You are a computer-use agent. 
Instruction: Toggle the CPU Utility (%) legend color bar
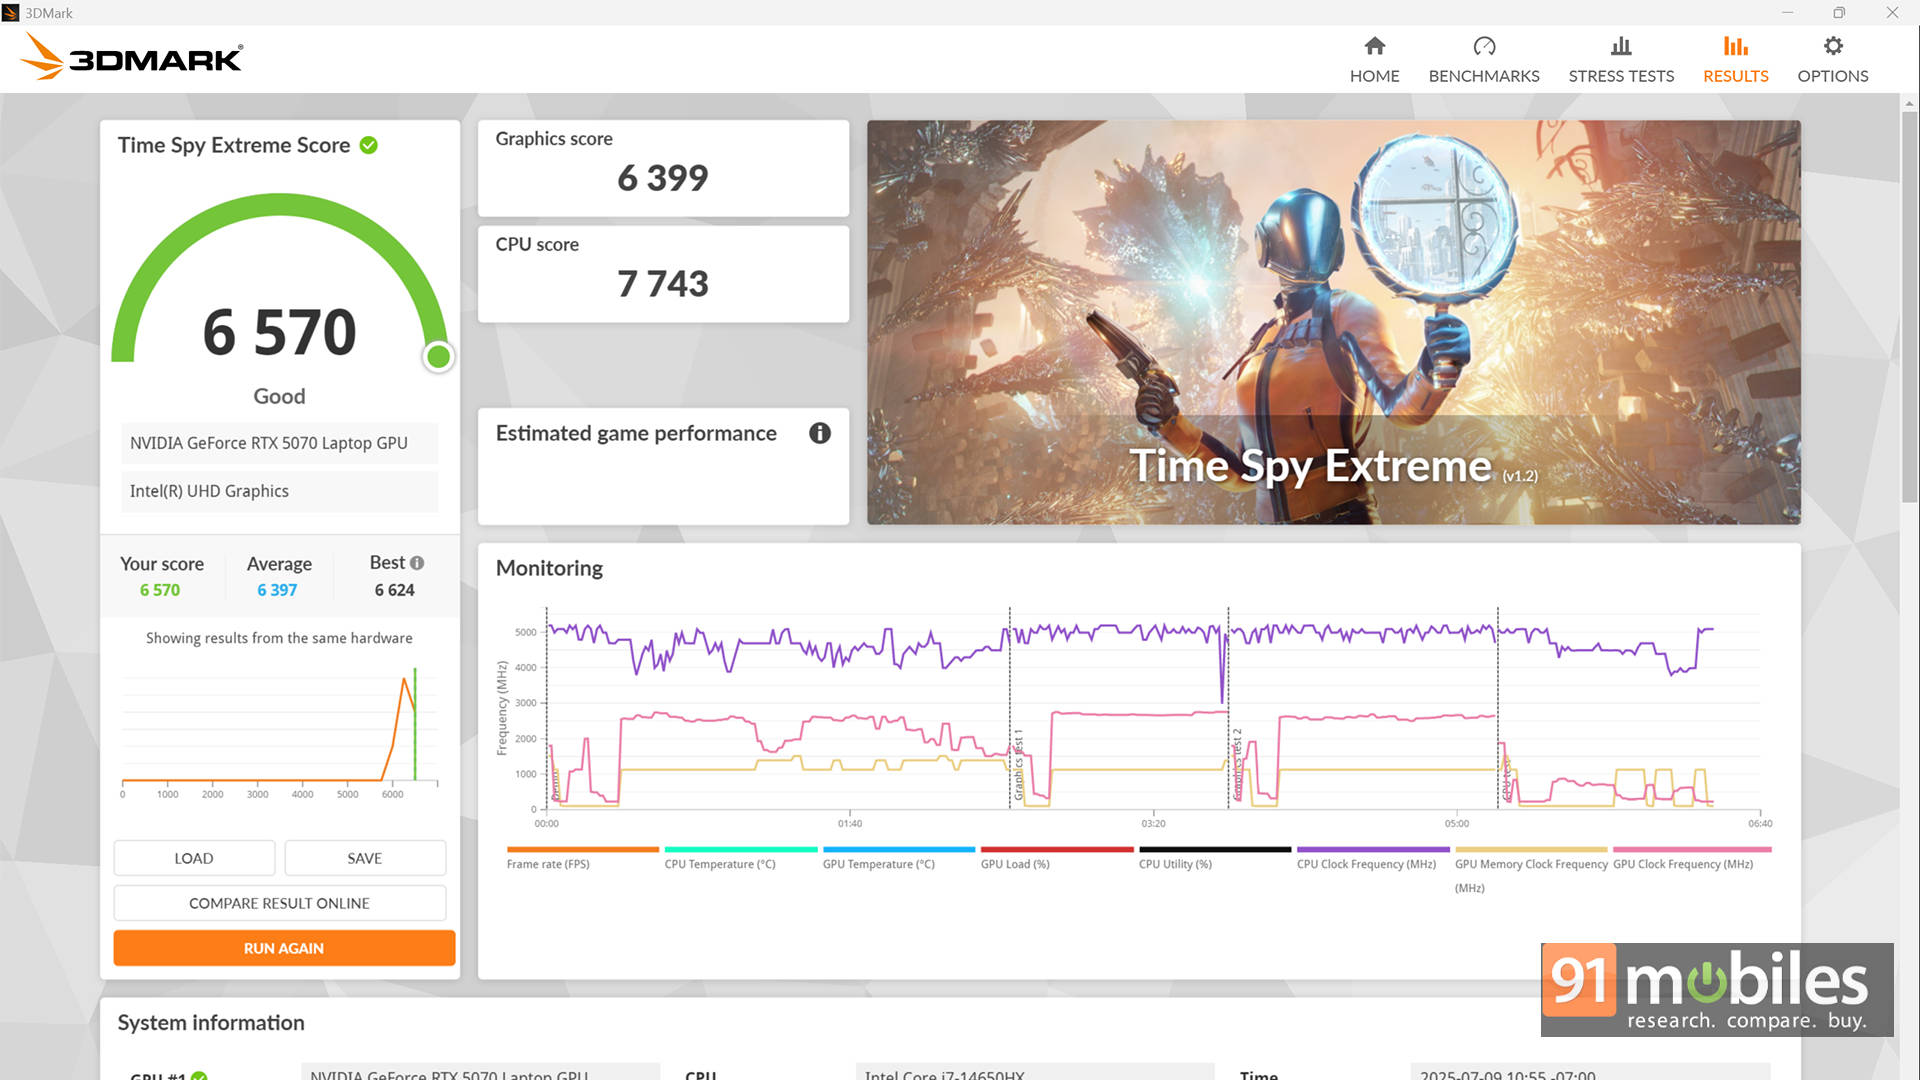(1215, 849)
